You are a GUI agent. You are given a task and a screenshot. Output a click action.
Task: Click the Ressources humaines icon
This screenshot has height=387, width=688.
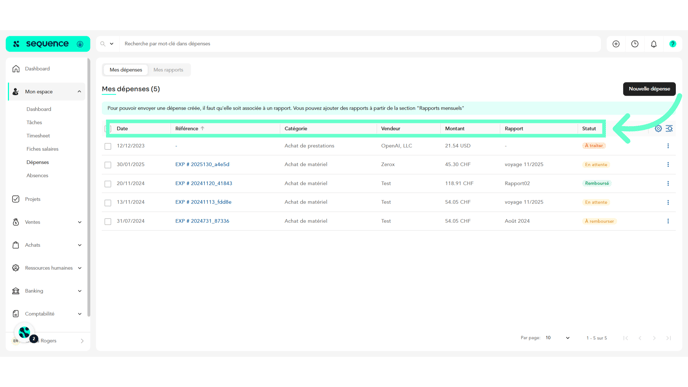pos(16,268)
